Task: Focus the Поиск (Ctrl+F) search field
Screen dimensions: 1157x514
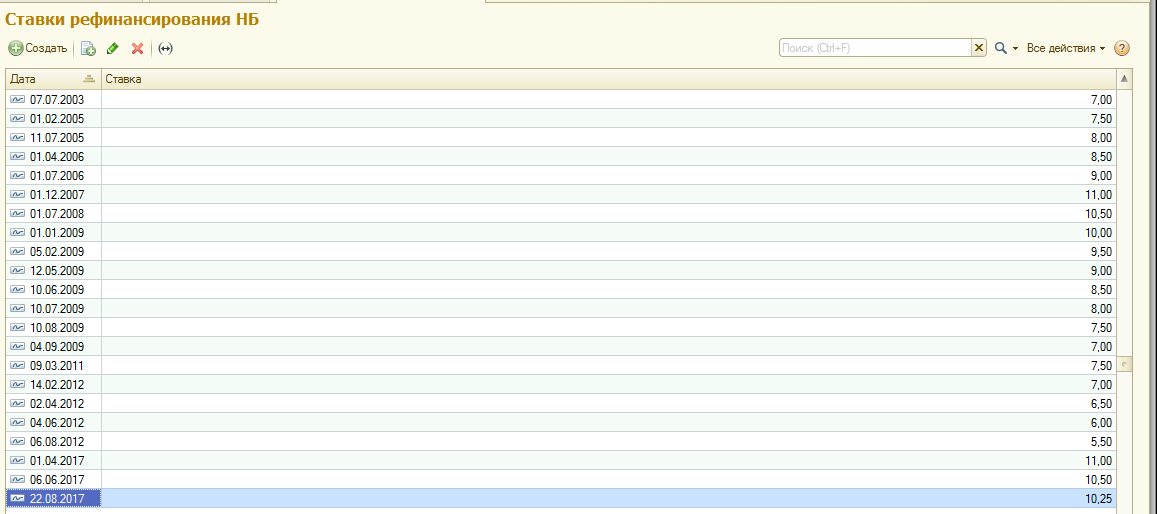Action: pyautogui.click(x=875, y=48)
